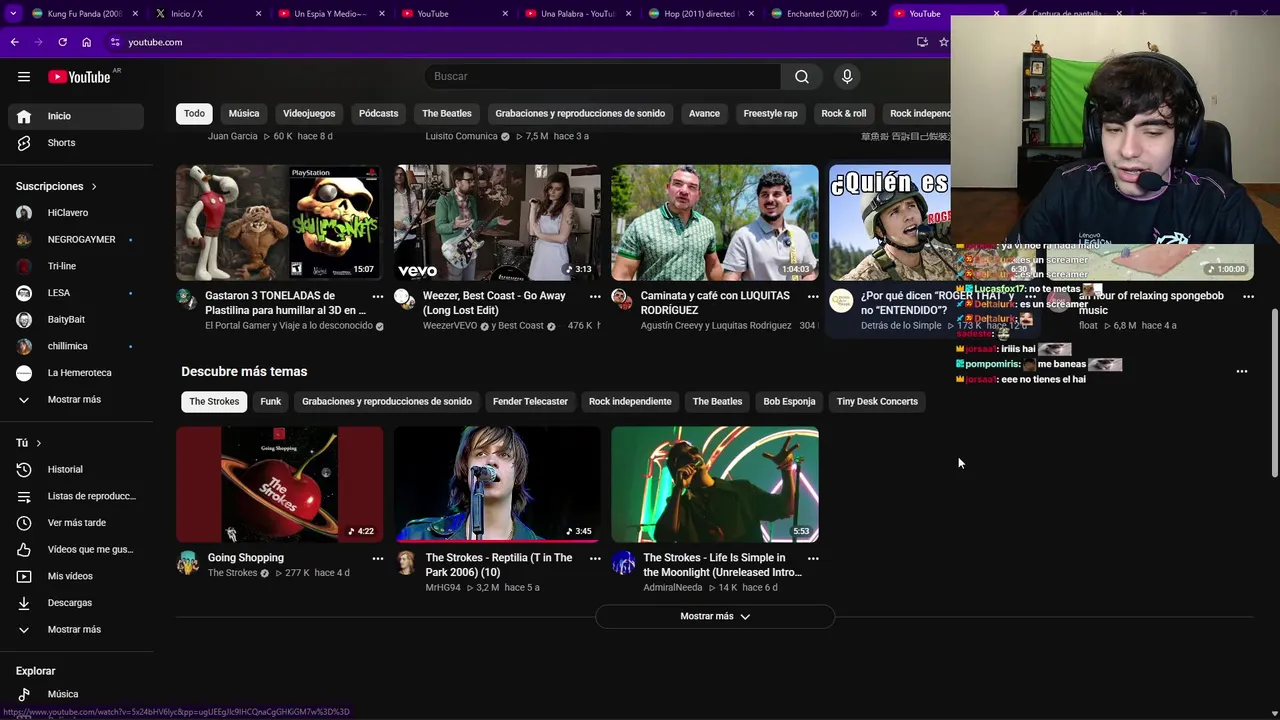
Task: Switch to Una Palabra YouTube tab
Action: [x=577, y=14]
